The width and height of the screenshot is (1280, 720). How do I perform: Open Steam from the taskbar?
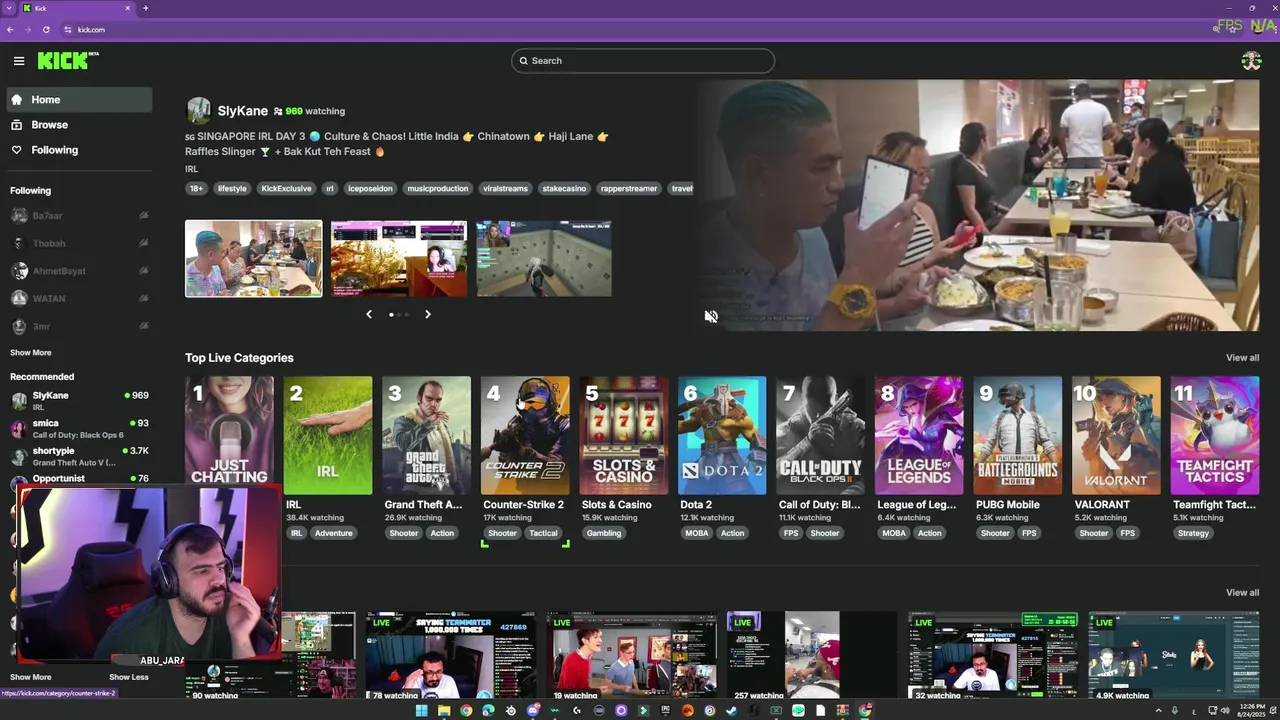[732, 711]
